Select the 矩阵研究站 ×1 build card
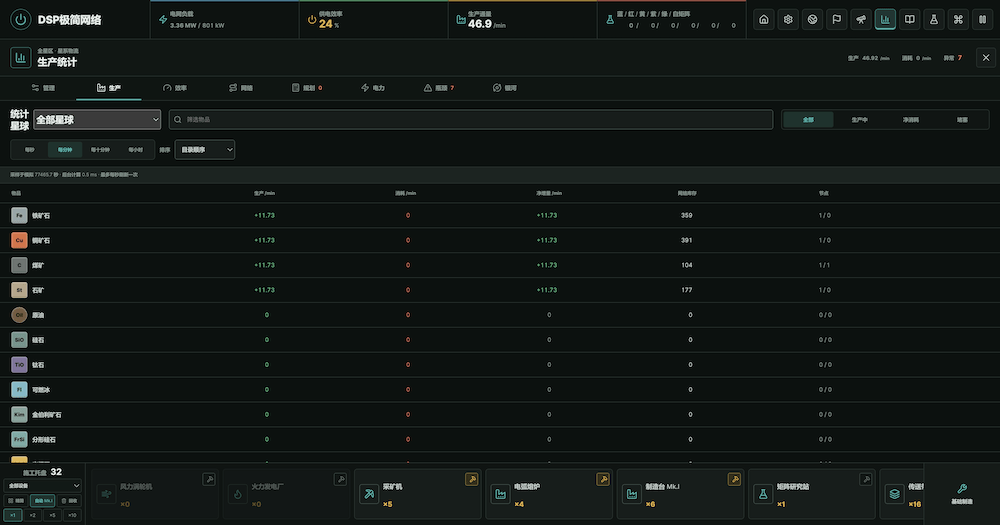The image size is (1000, 525). (x=812, y=494)
